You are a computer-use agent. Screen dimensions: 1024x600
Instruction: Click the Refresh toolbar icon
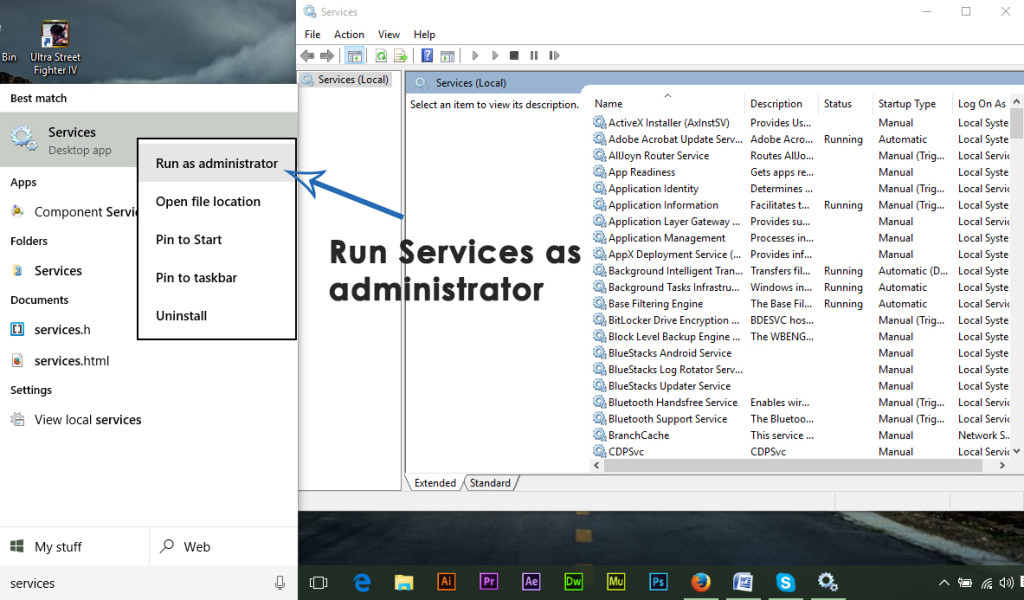381,56
